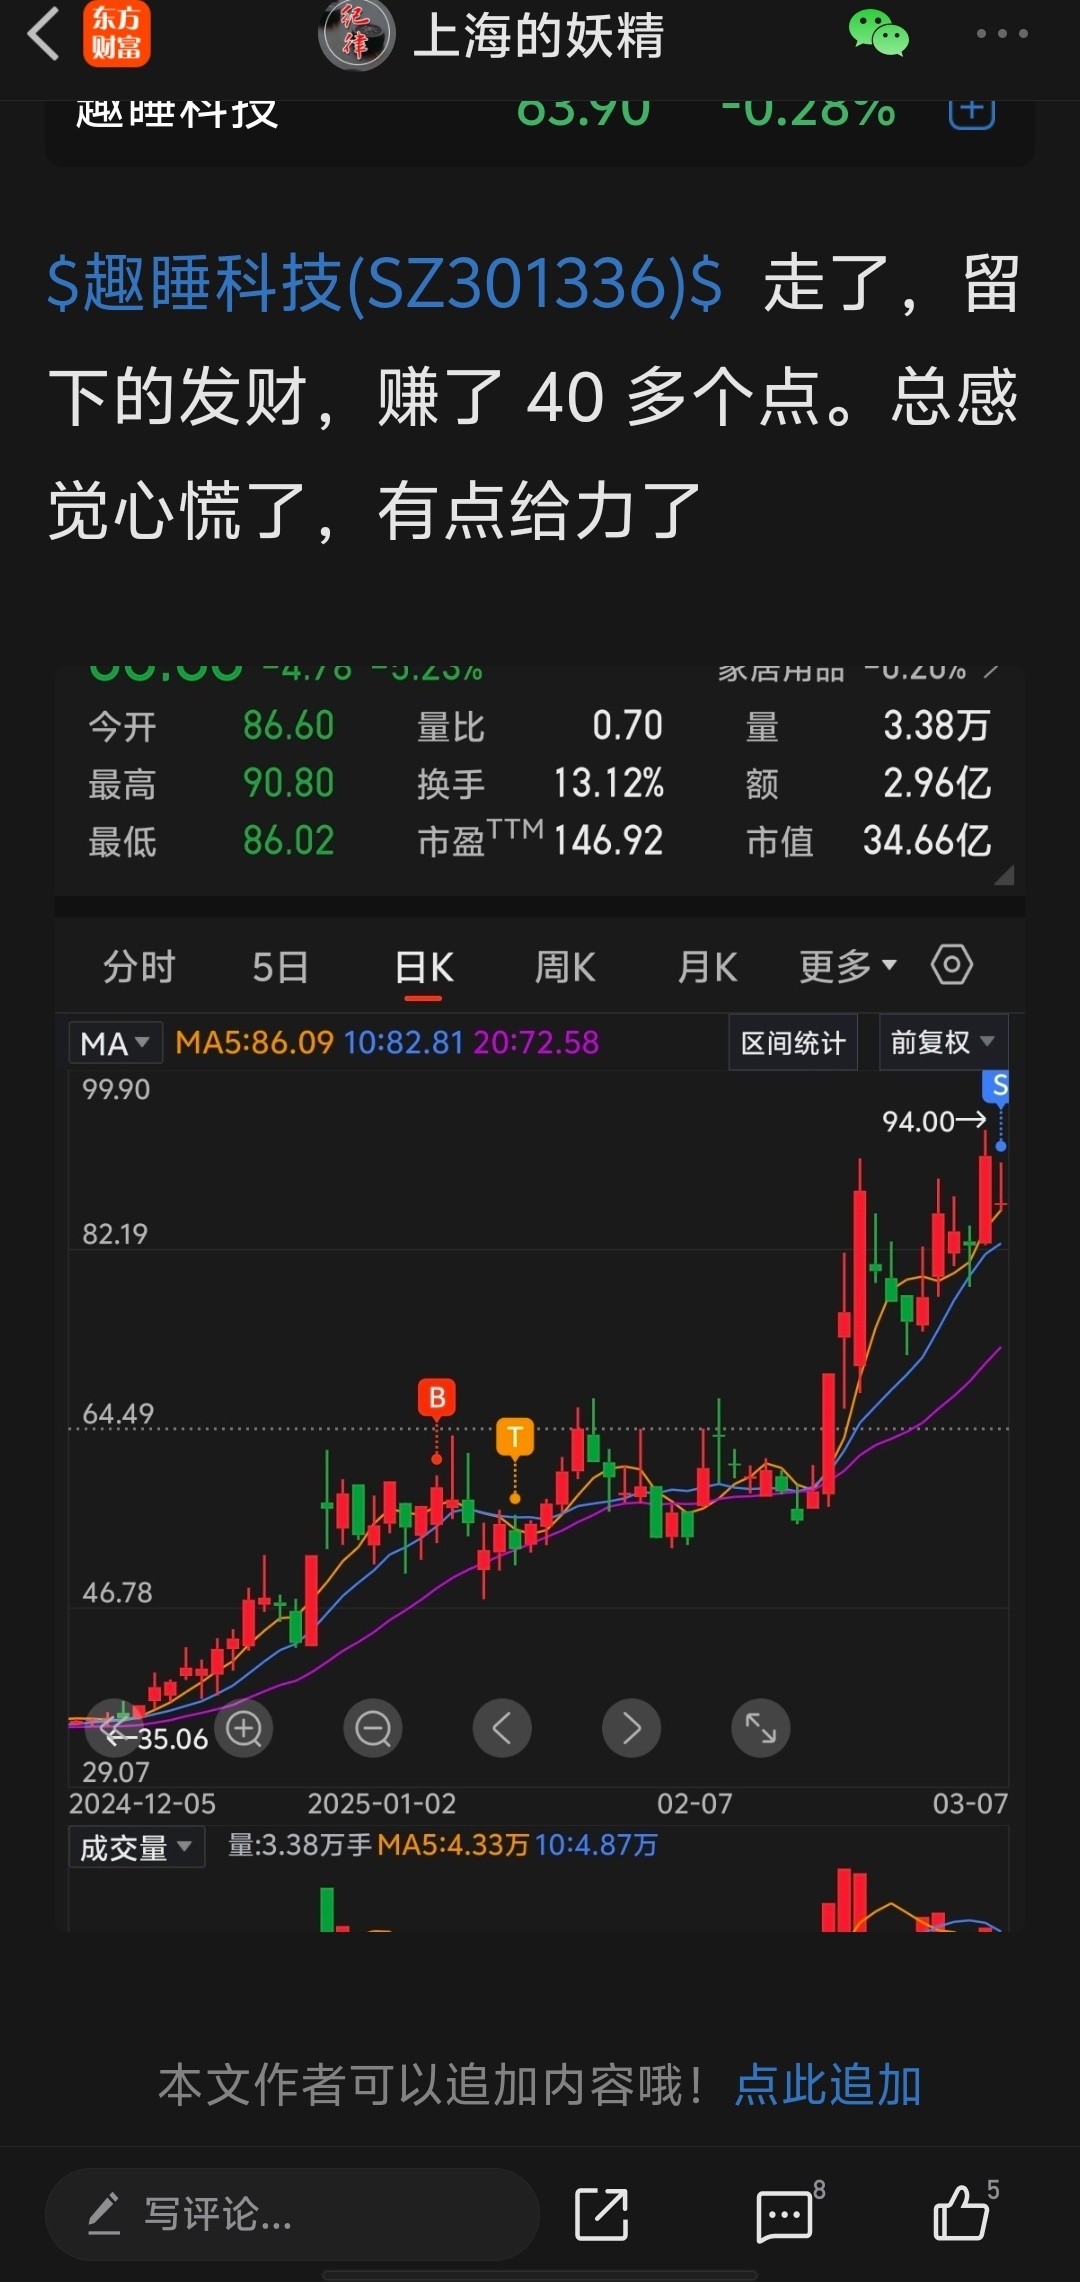Switch to the 分时 chart tab
Image resolution: width=1080 pixels, height=2282 pixels.
point(139,967)
